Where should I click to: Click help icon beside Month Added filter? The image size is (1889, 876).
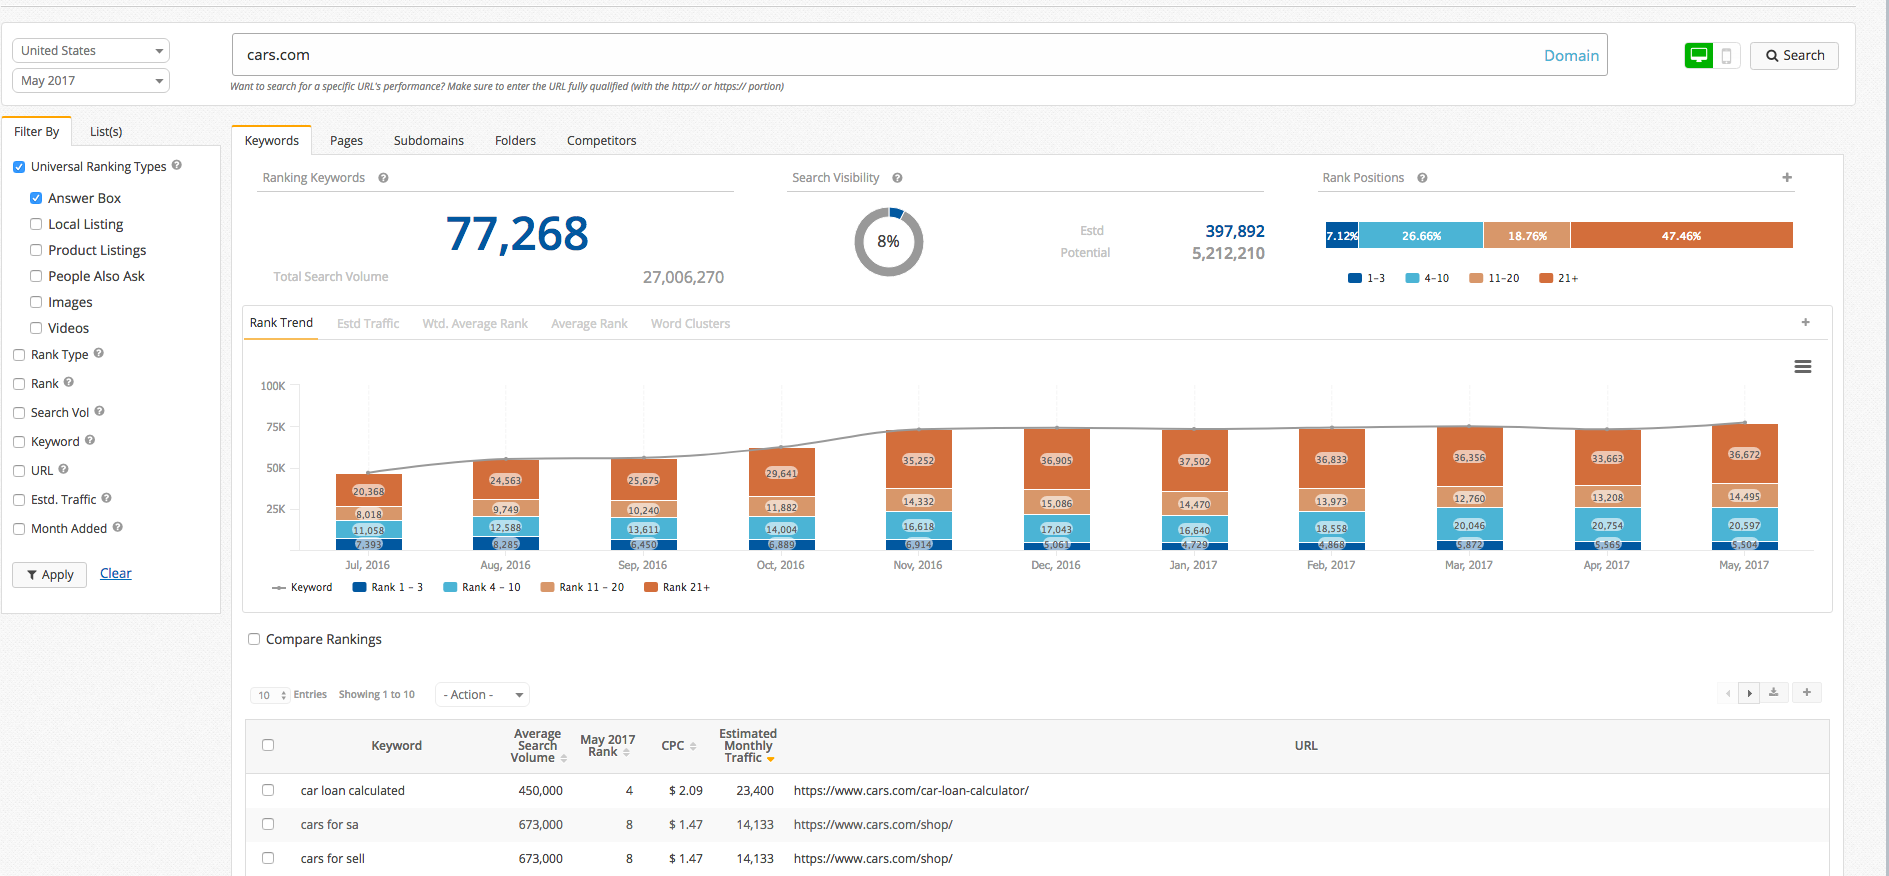[118, 527]
